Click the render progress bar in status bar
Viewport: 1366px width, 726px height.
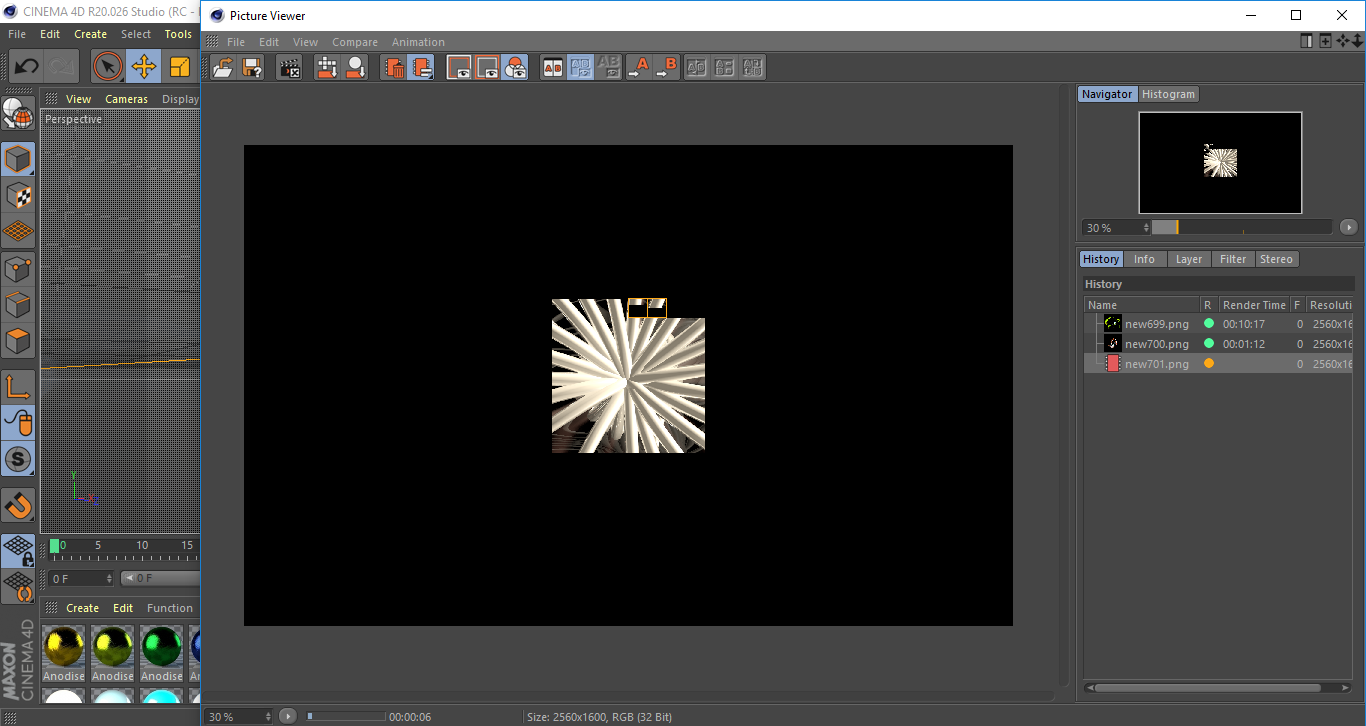[346, 716]
